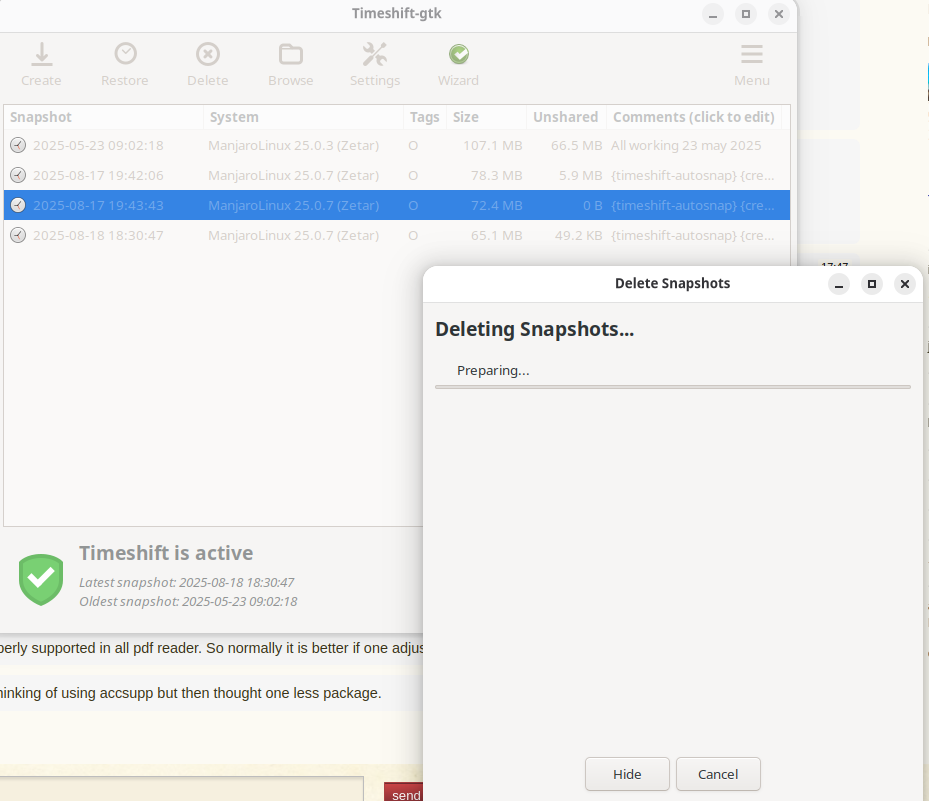Click the green shield status icon
The width and height of the screenshot is (929, 801).
pos(41,579)
